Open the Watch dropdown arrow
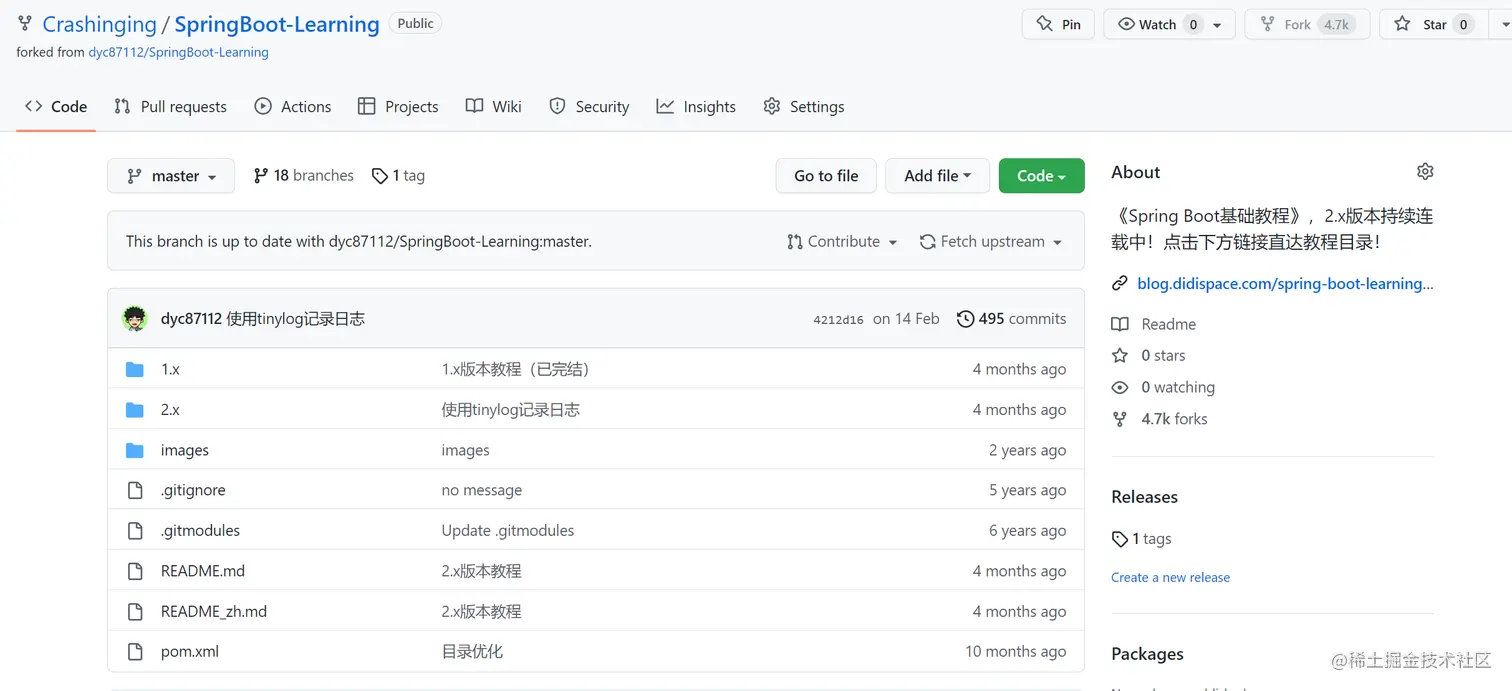The width and height of the screenshot is (1512, 691). (x=1217, y=25)
